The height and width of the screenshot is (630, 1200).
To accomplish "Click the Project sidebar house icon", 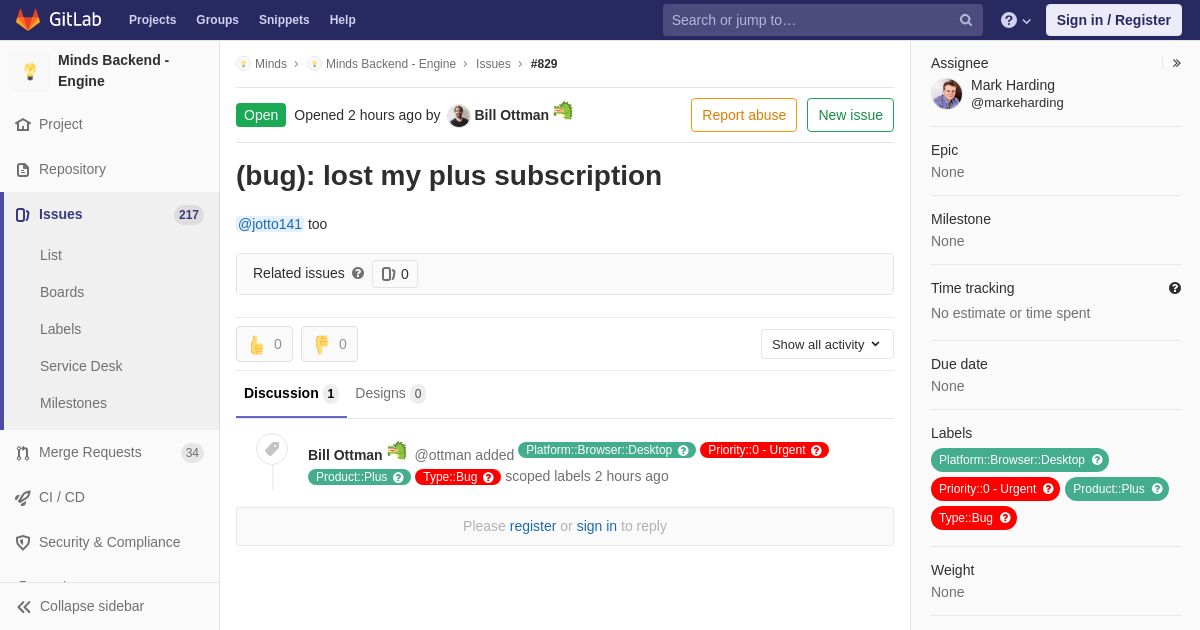I will click(23, 125).
